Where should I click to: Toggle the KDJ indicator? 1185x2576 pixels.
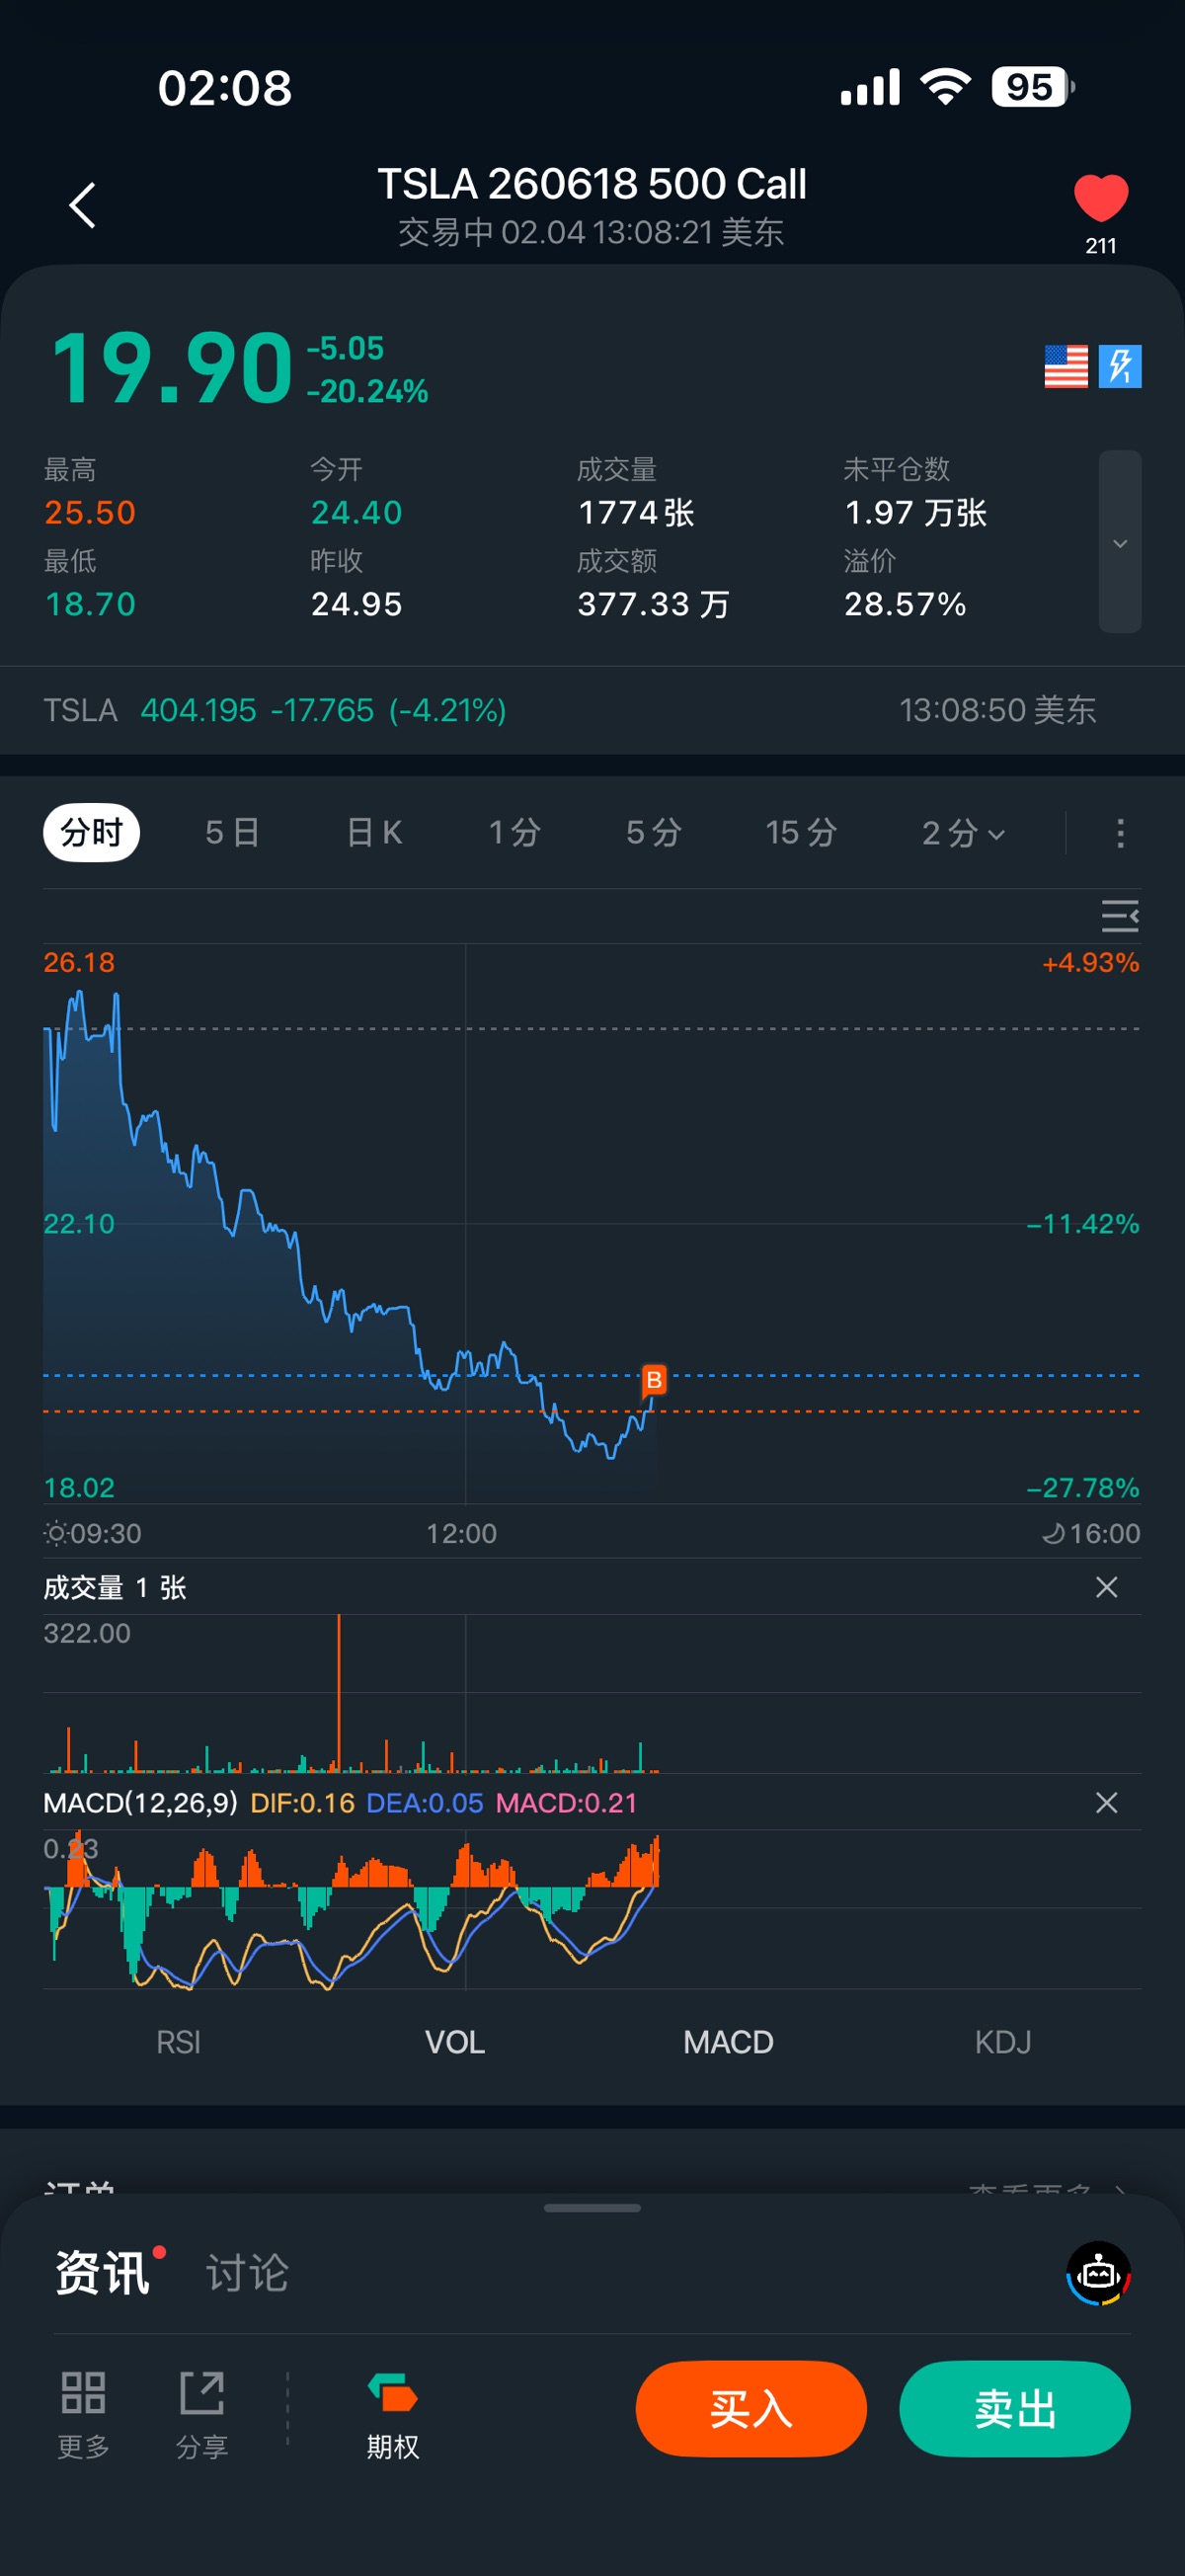coord(1002,2042)
